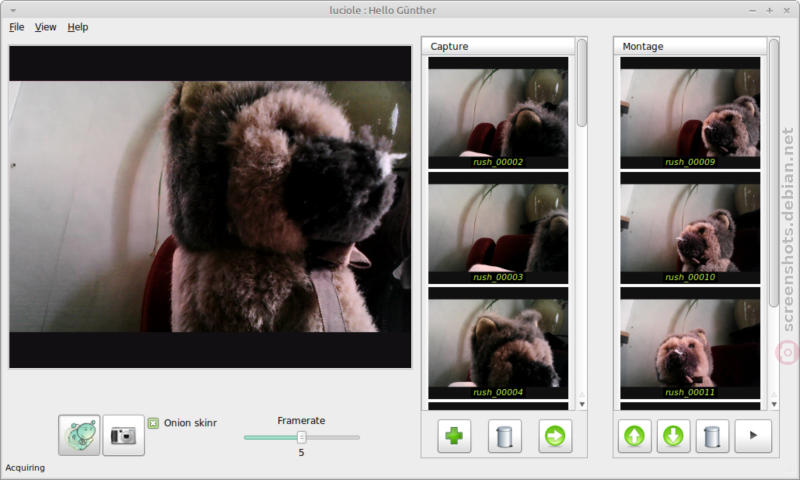
Task: Click the Framerate value 5
Action: pos(301,452)
